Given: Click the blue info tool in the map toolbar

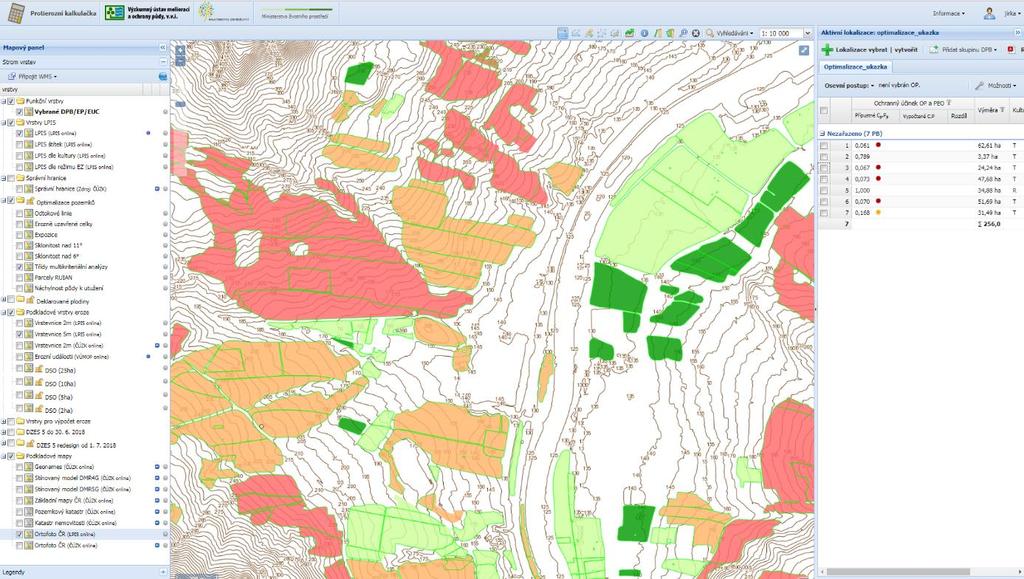Looking at the screenshot, I should tap(644, 33).
